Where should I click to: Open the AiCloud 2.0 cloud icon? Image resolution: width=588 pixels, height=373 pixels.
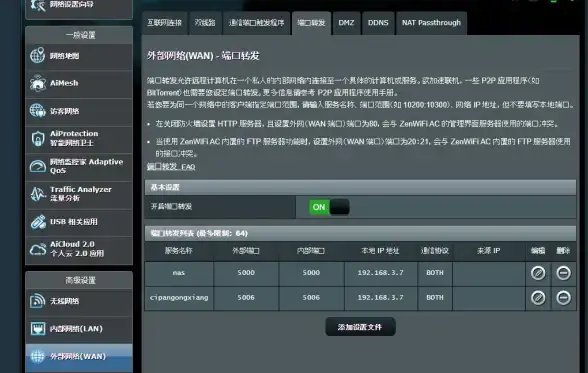38,249
